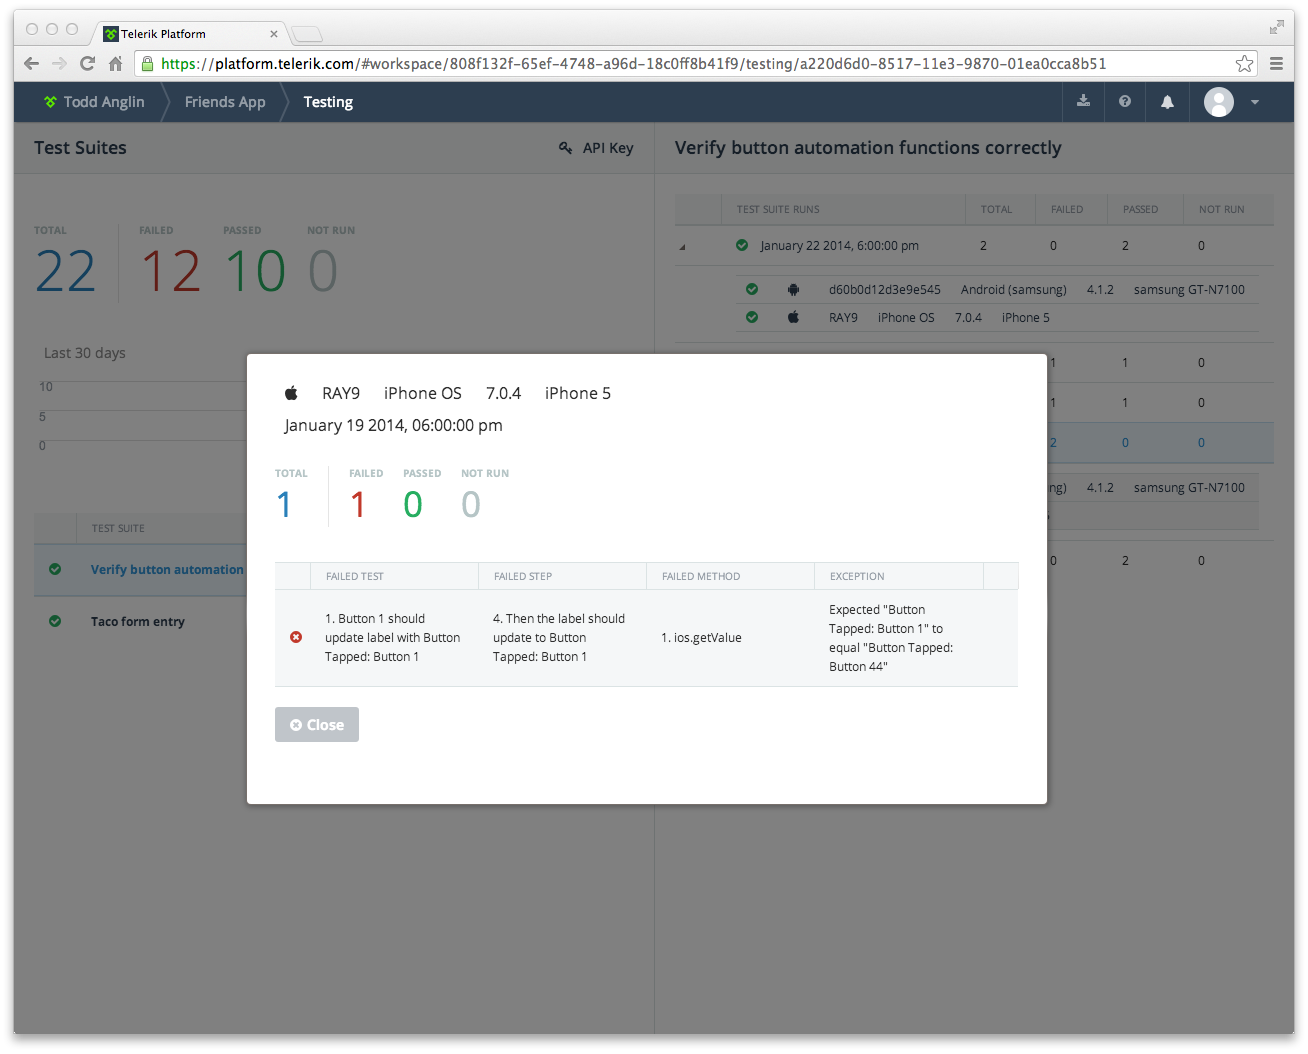Open the Taco form entry test suite
Viewport: 1308px width, 1054px height.
pyautogui.click(x=138, y=622)
